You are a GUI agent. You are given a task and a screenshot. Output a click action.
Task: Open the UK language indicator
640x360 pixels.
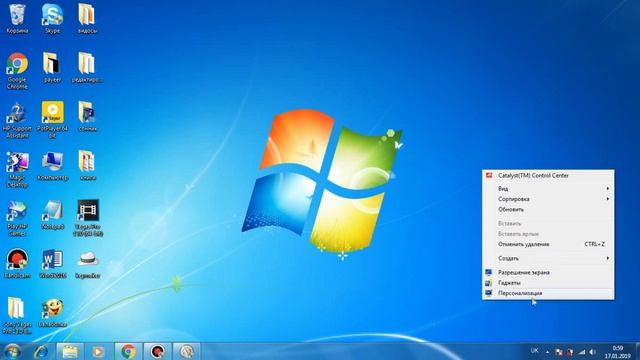pos(534,351)
